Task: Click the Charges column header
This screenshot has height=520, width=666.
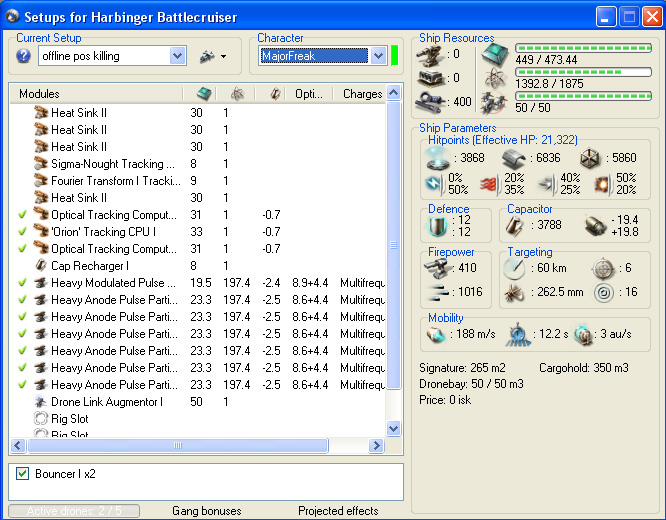Action: [361, 94]
